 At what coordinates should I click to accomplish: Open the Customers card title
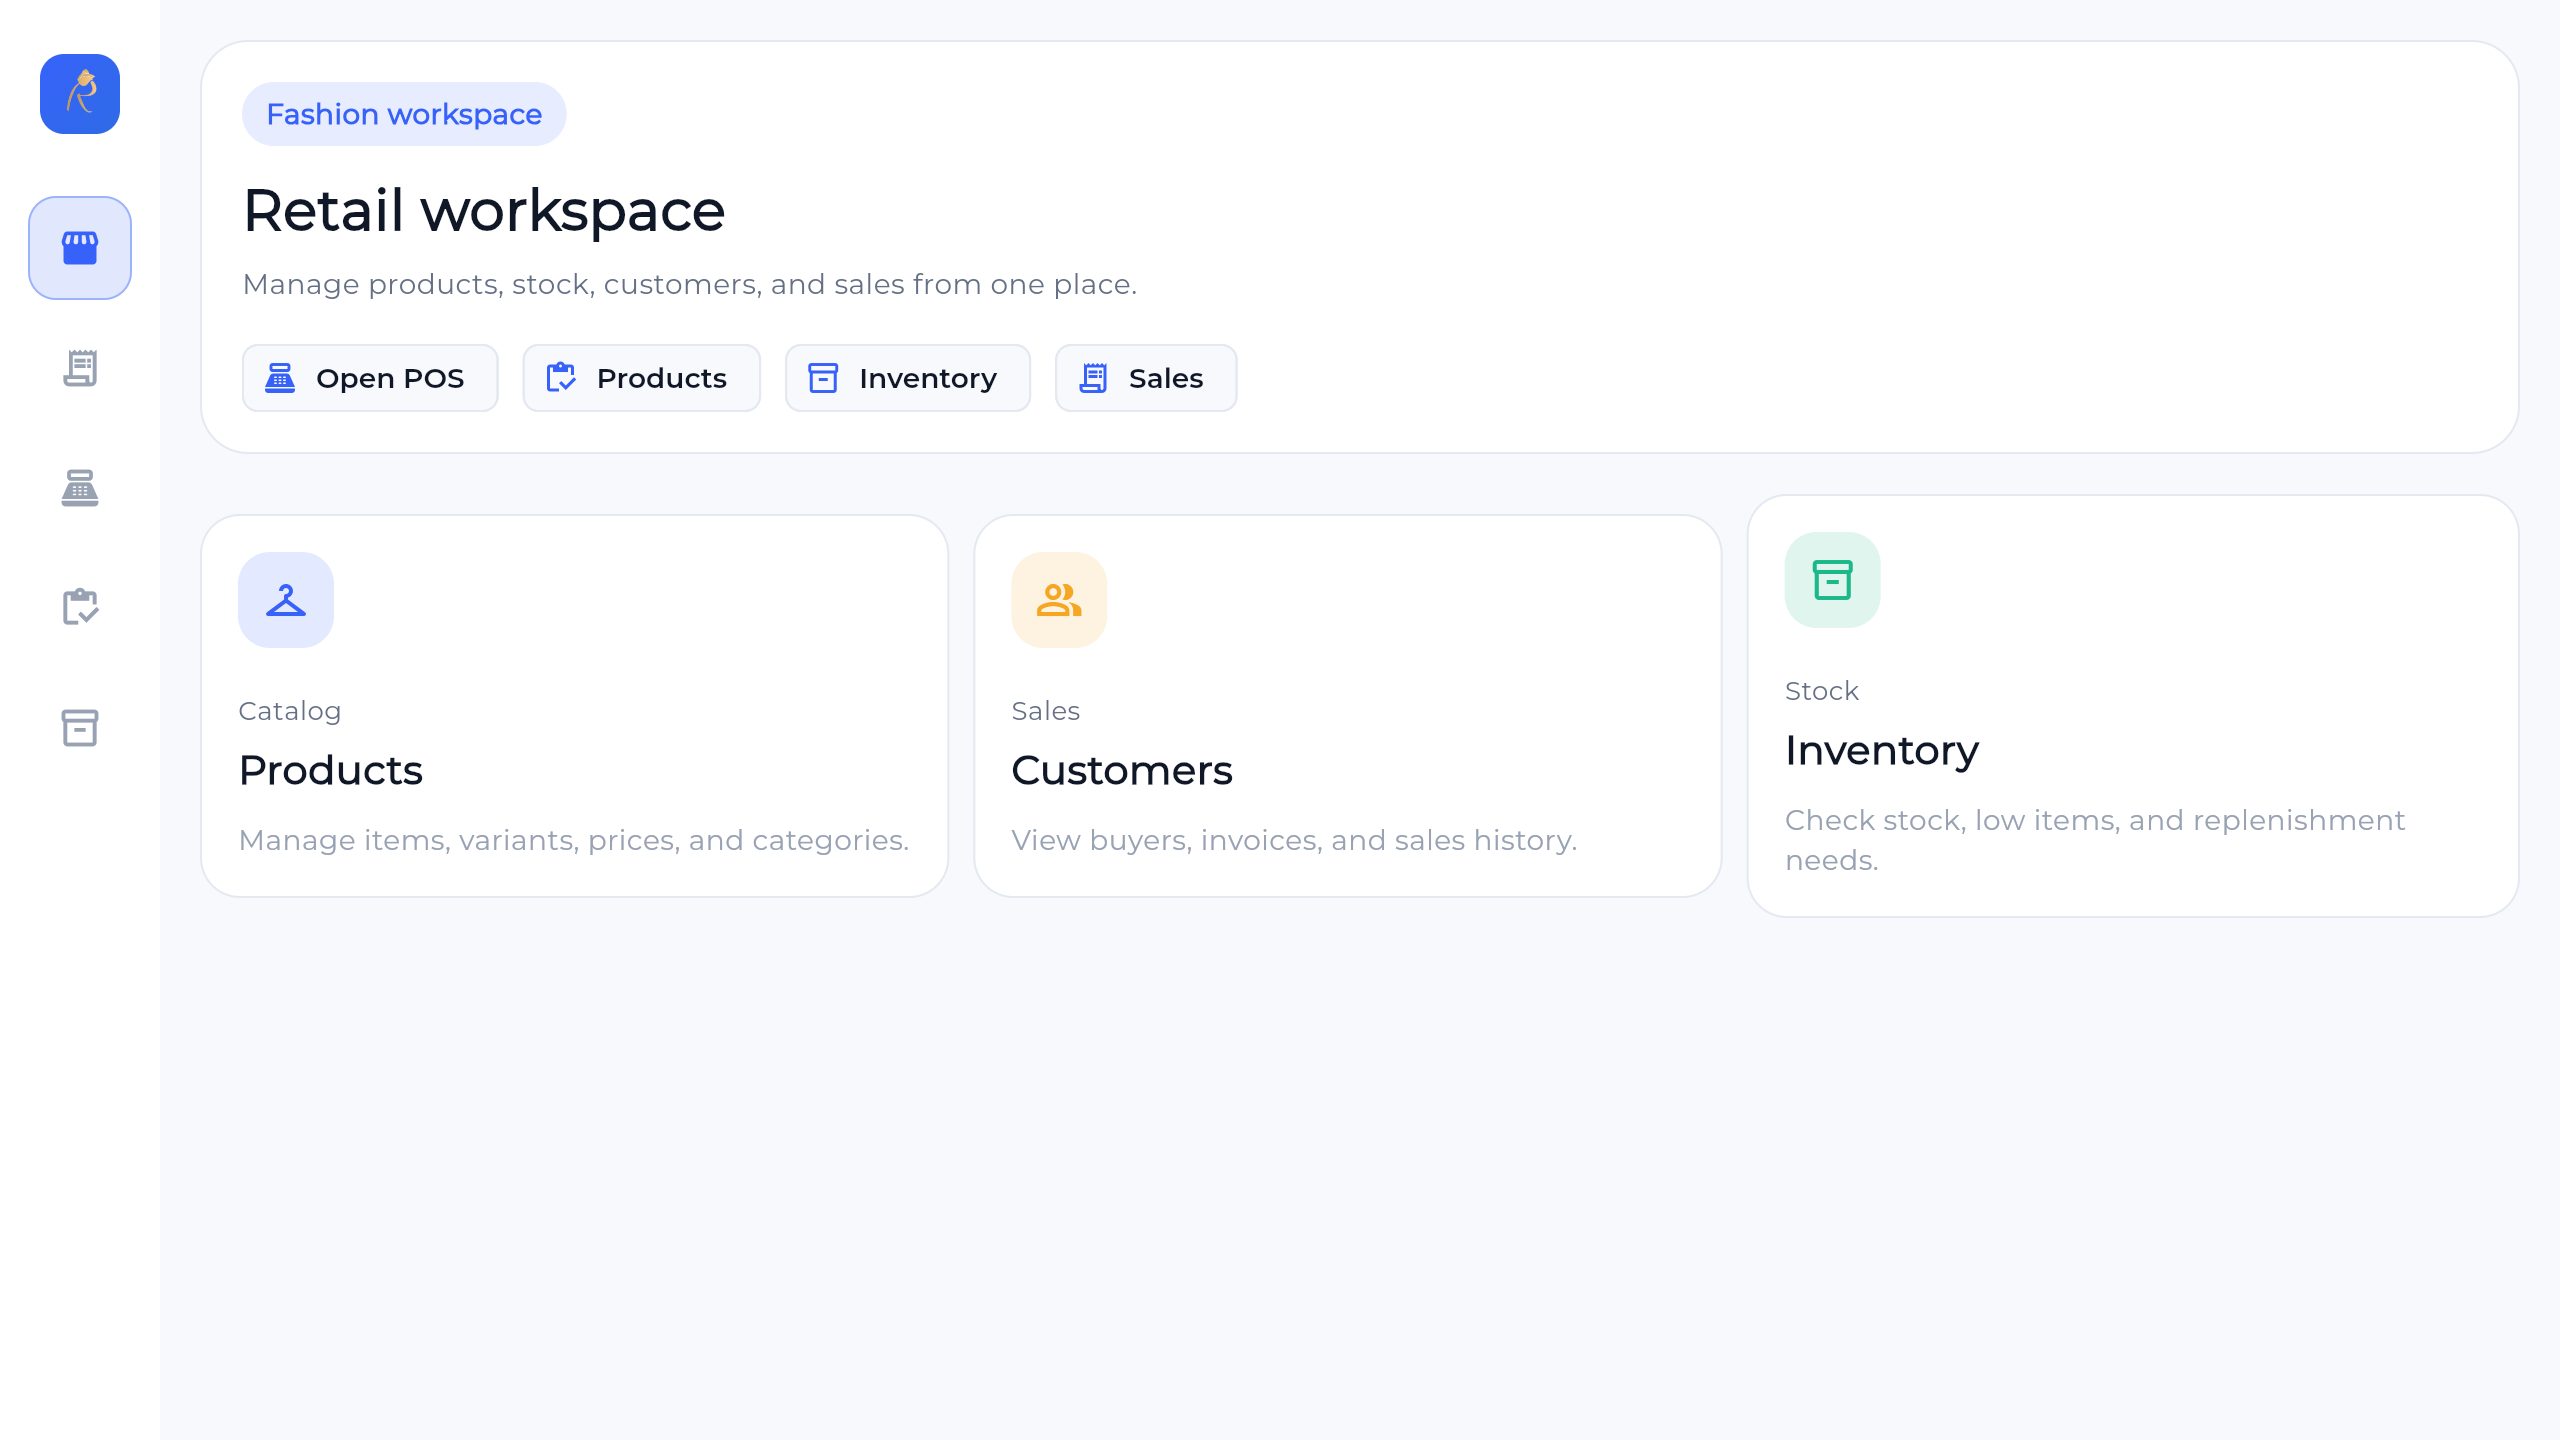coord(1122,770)
